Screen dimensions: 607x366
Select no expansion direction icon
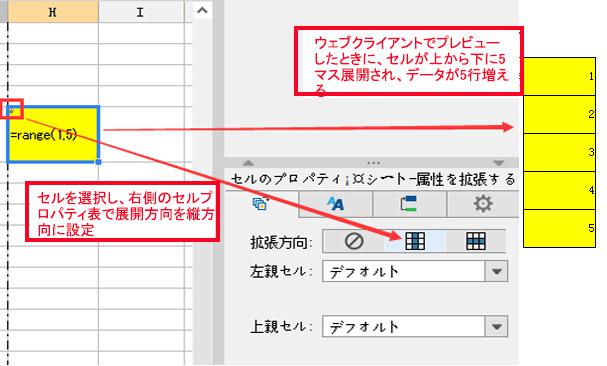coord(354,241)
